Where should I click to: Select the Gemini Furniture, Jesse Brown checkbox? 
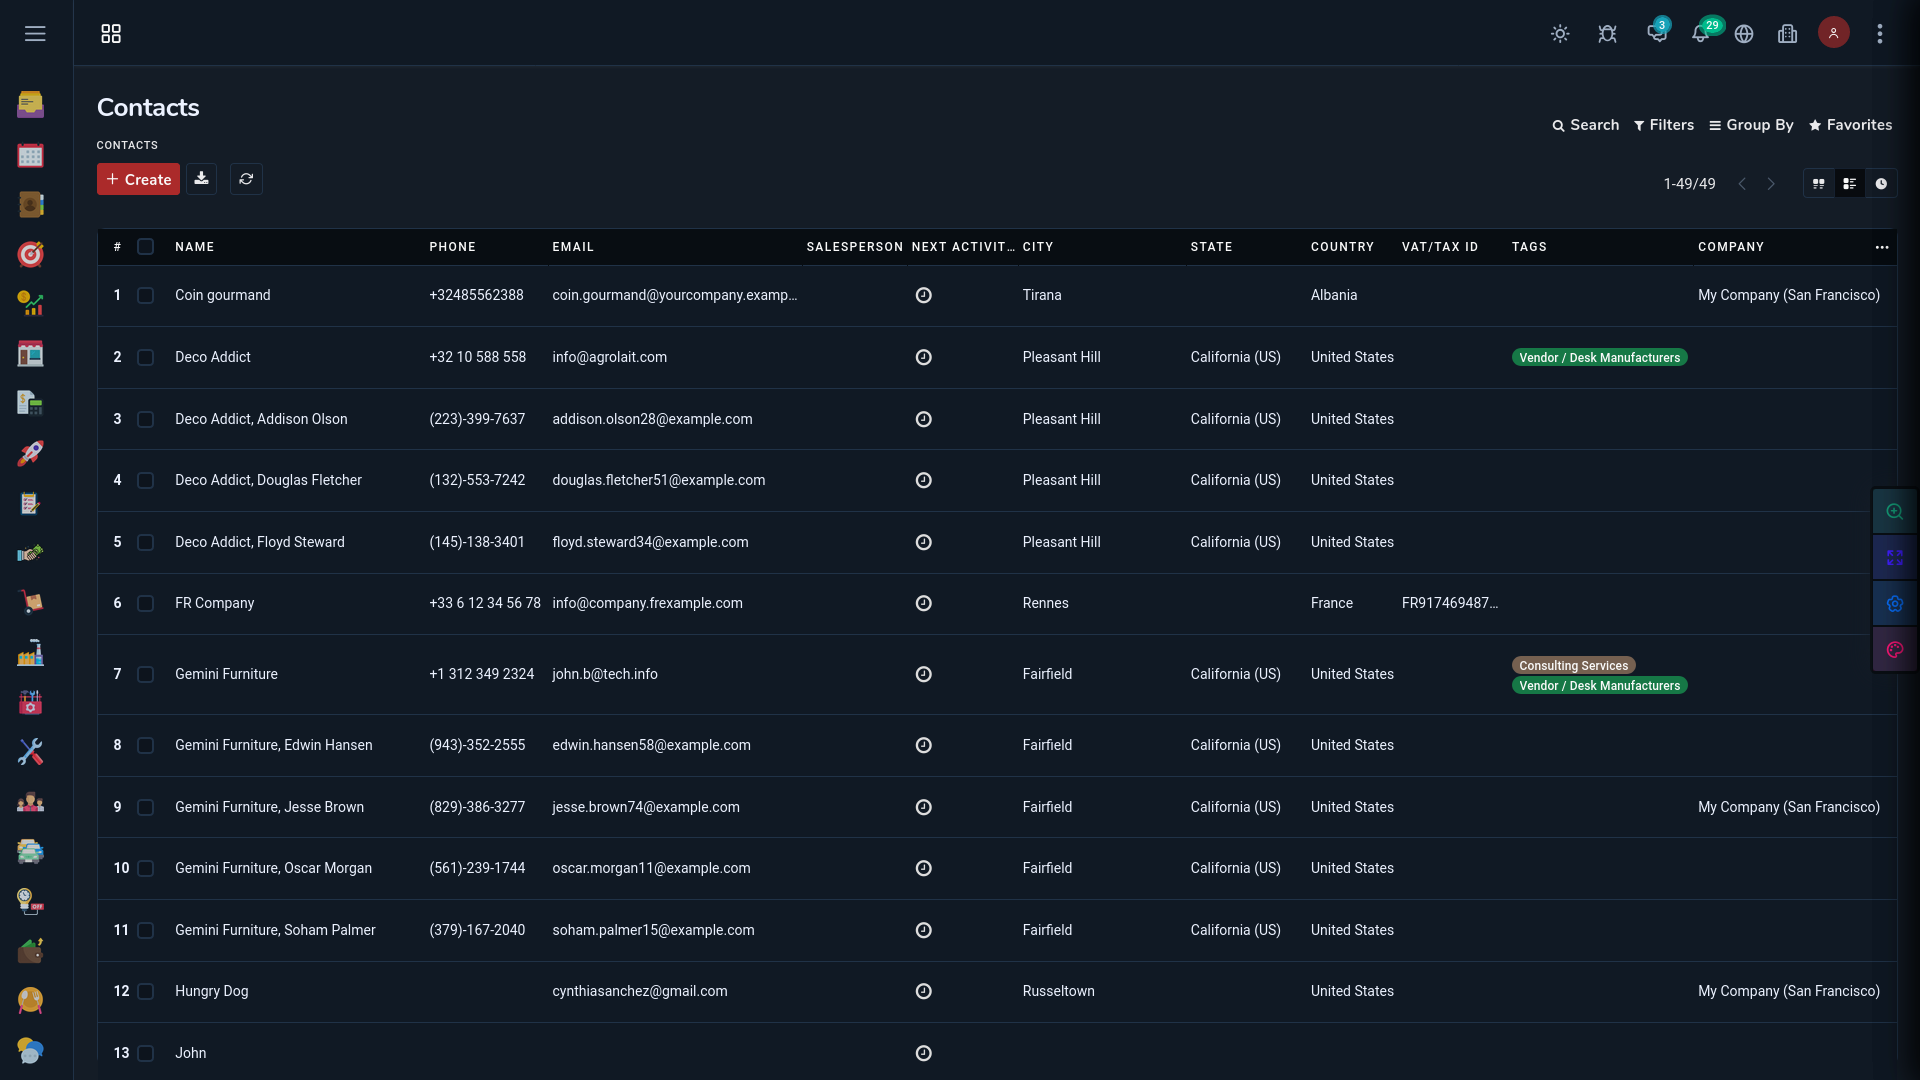145,808
